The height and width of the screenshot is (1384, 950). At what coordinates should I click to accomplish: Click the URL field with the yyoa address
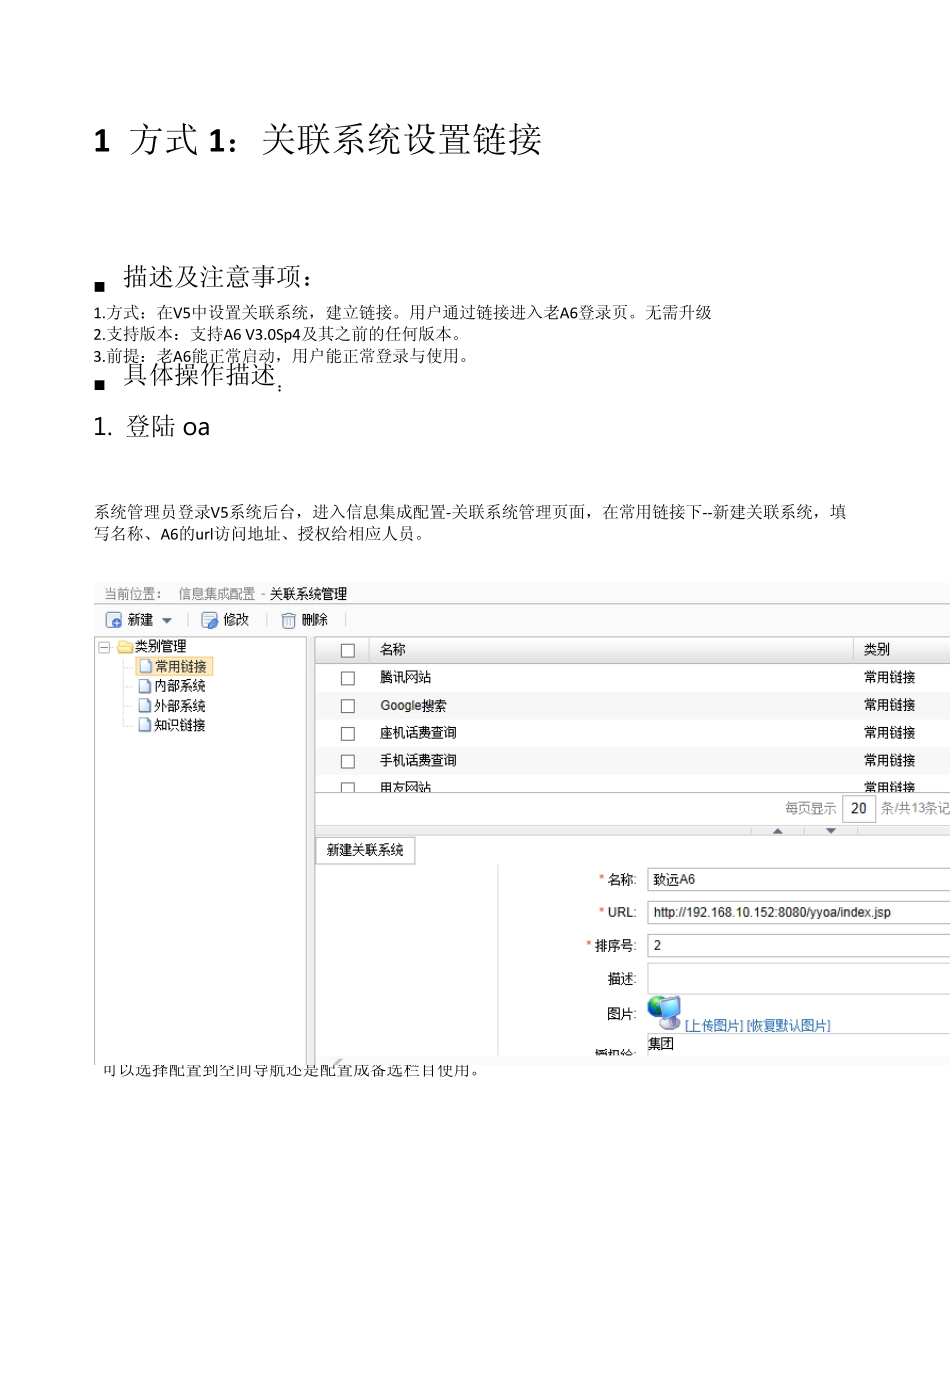pyautogui.click(x=798, y=912)
